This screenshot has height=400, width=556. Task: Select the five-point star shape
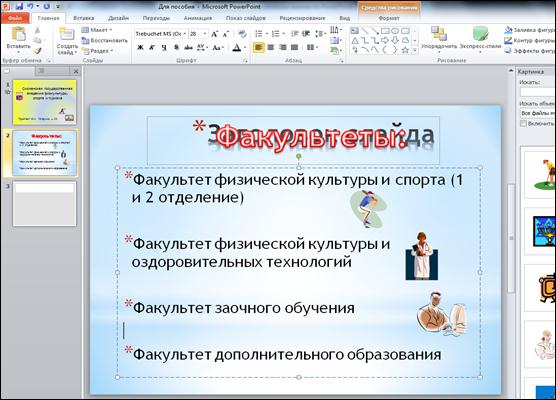coord(405,50)
